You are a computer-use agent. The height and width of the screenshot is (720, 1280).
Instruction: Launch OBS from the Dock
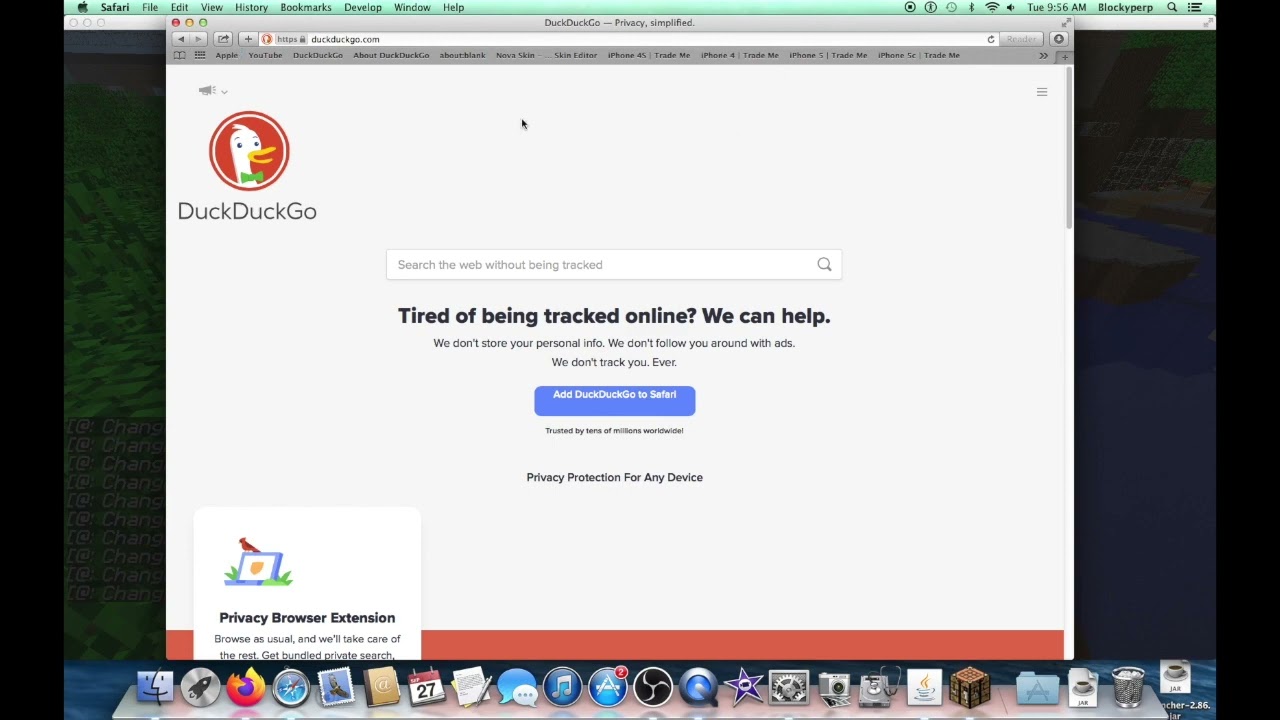pos(653,687)
